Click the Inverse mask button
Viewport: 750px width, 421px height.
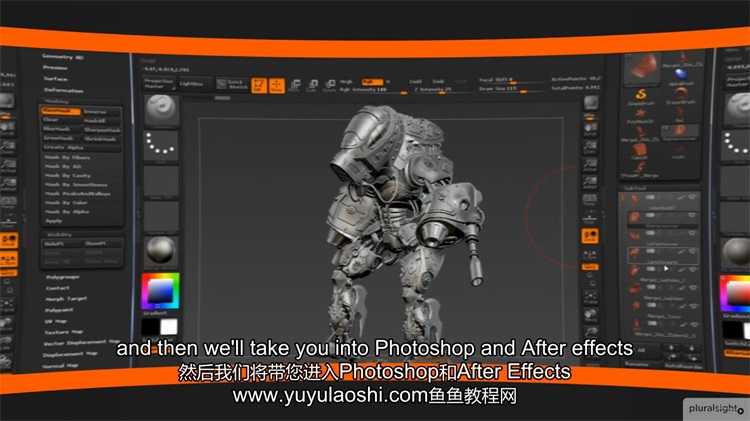pyautogui.click(x=101, y=111)
